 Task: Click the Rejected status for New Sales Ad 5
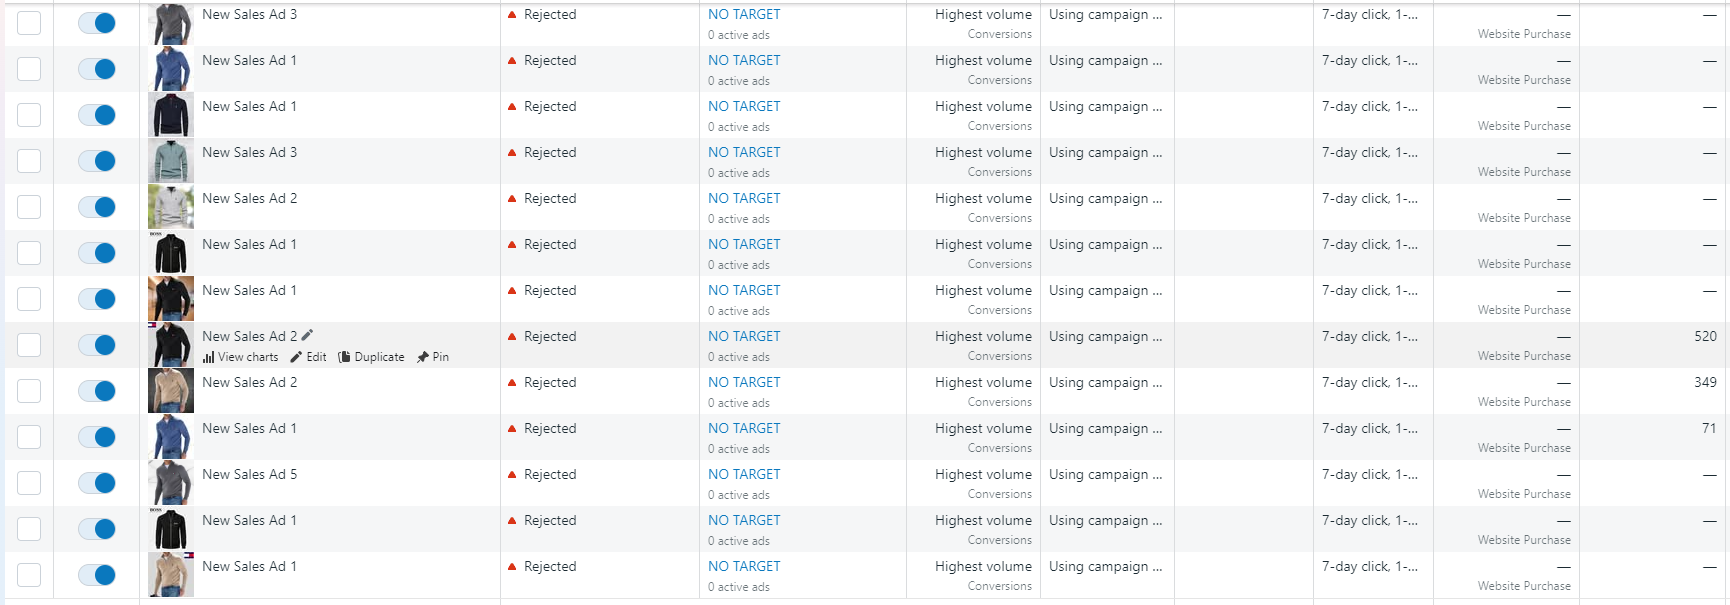tap(550, 474)
